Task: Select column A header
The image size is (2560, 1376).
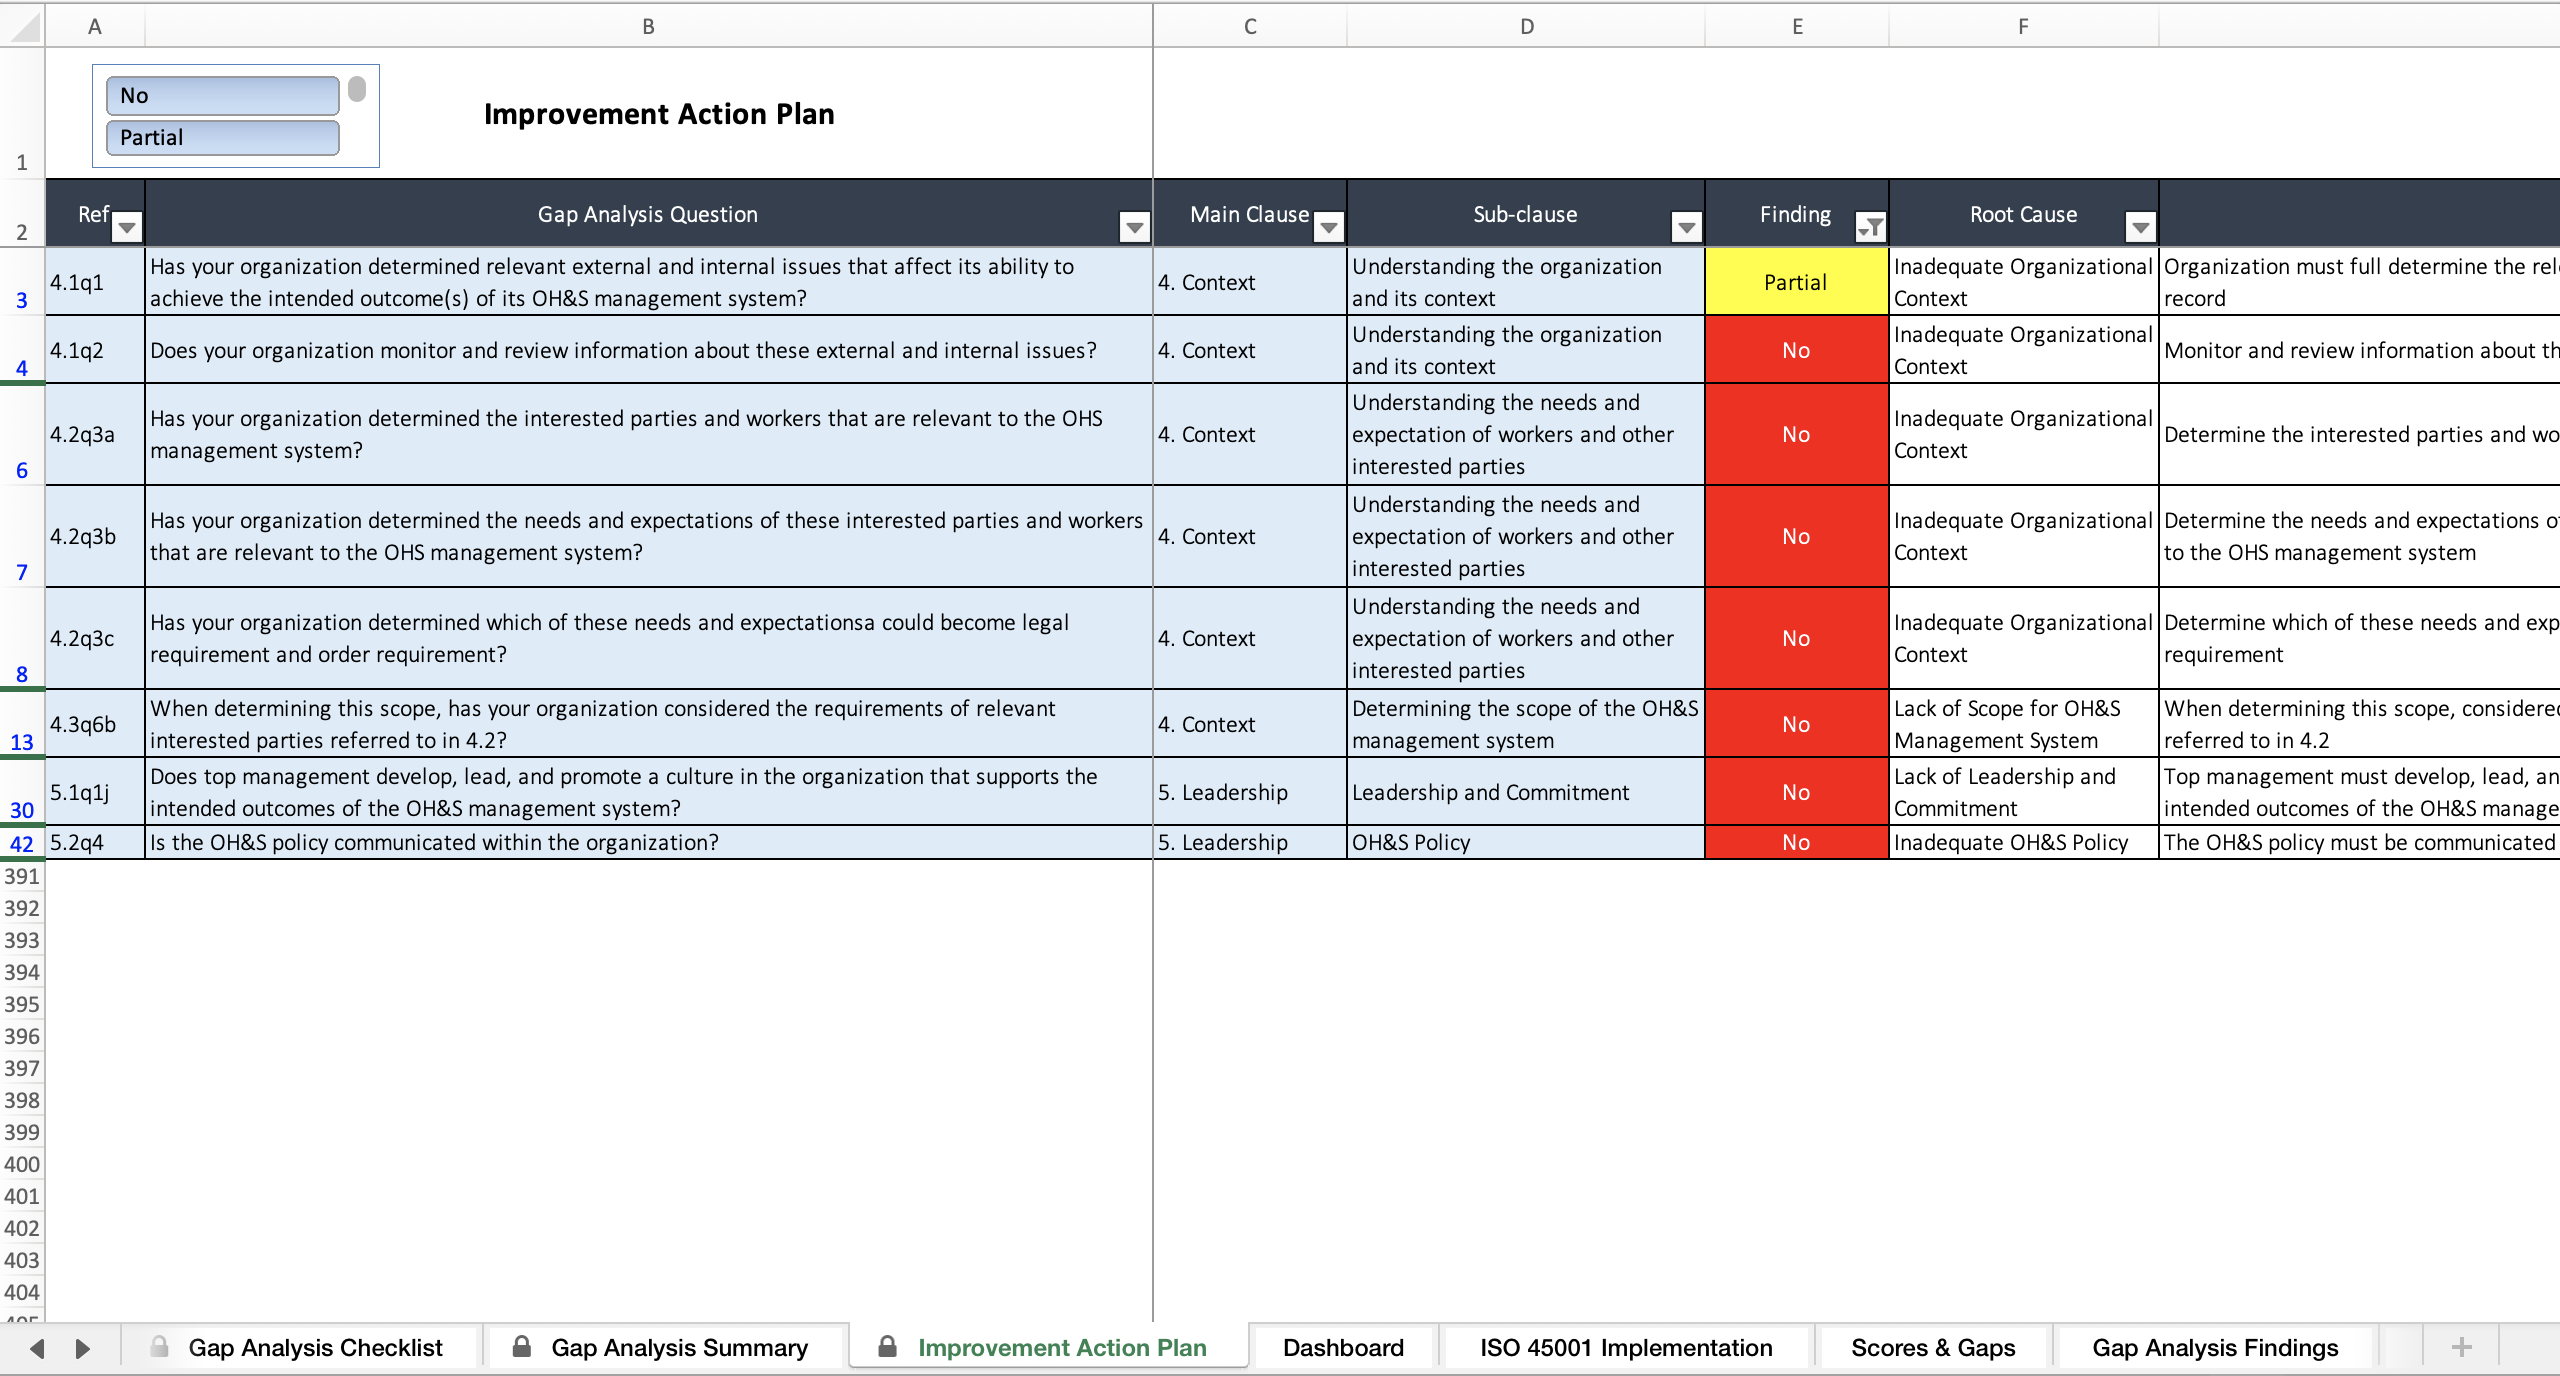Action: coord(95,27)
